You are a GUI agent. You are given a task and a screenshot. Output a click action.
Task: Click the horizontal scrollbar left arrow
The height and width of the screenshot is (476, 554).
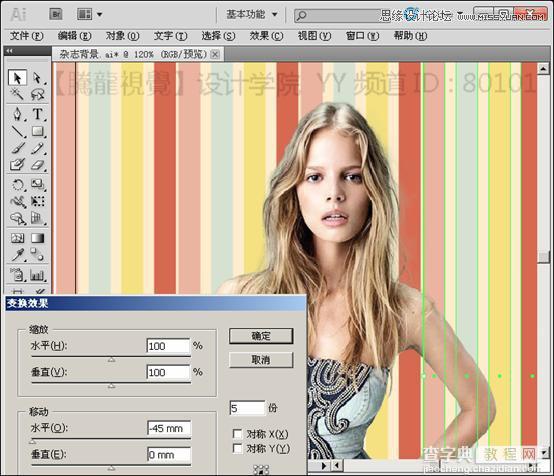(337, 466)
